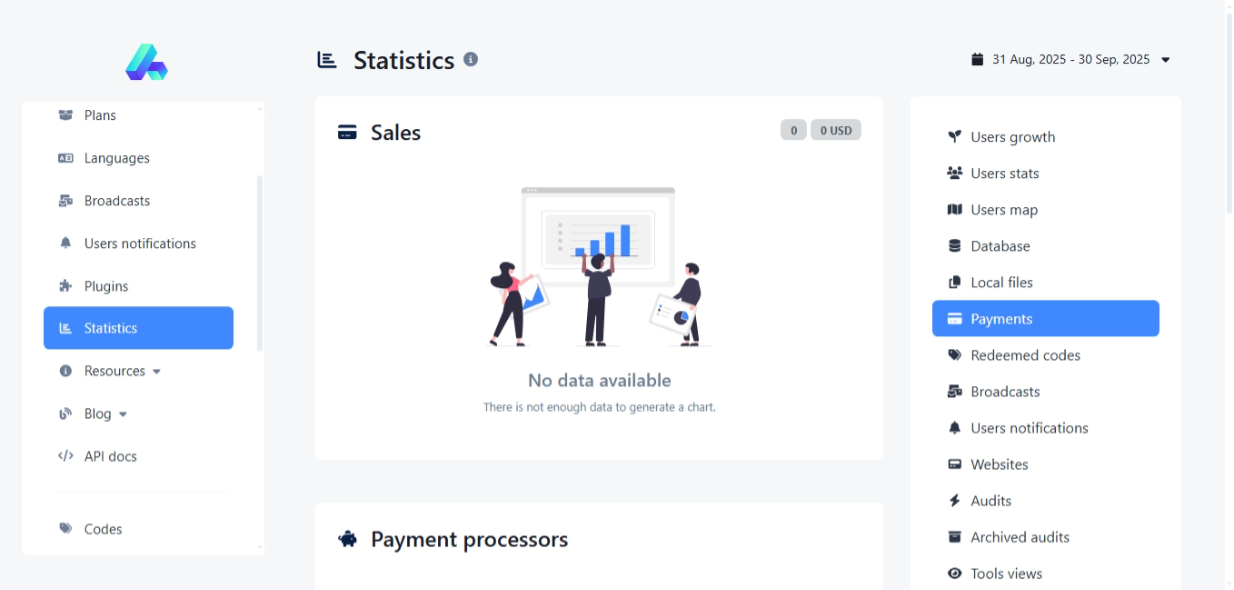This screenshot has width=1234, height=590.
Task: Open Broadcasts in the left sidebar
Action: pyautogui.click(x=116, y=201)
